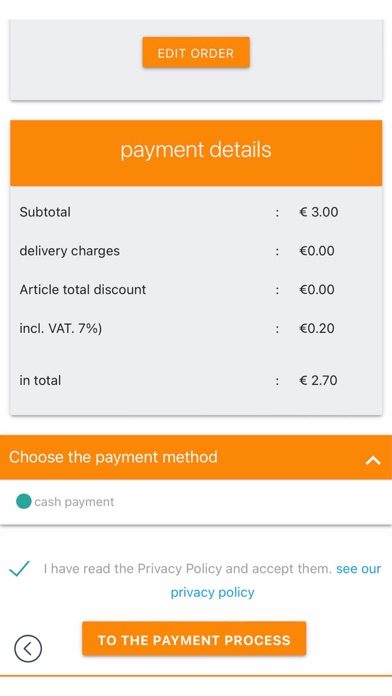
Task: Tap the VAT amount €0.20
Action: pyautogui.click(x=317, y=328)
